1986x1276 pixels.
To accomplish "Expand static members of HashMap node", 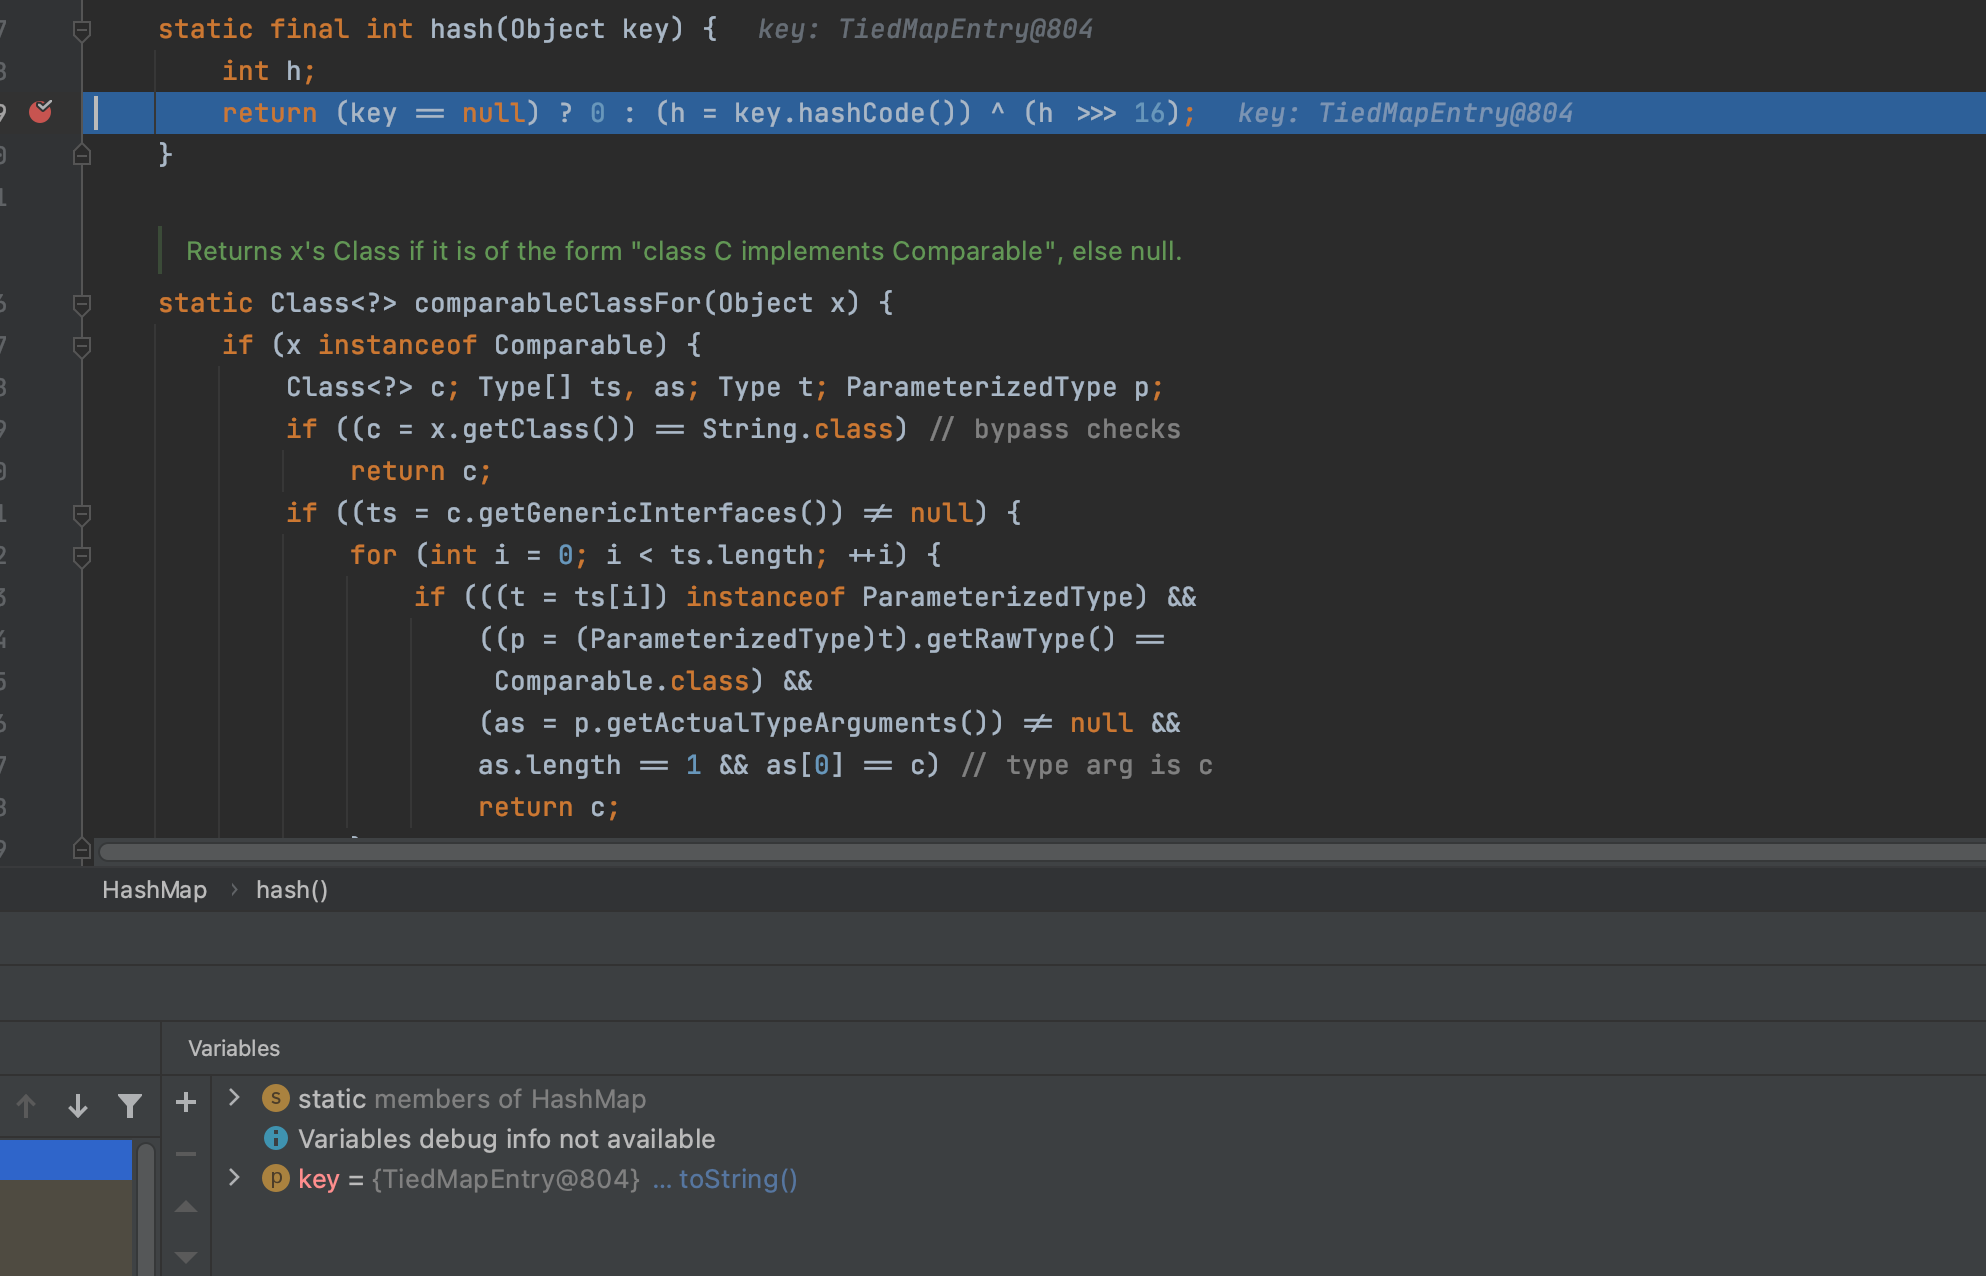I will [x=234, y=1097].
